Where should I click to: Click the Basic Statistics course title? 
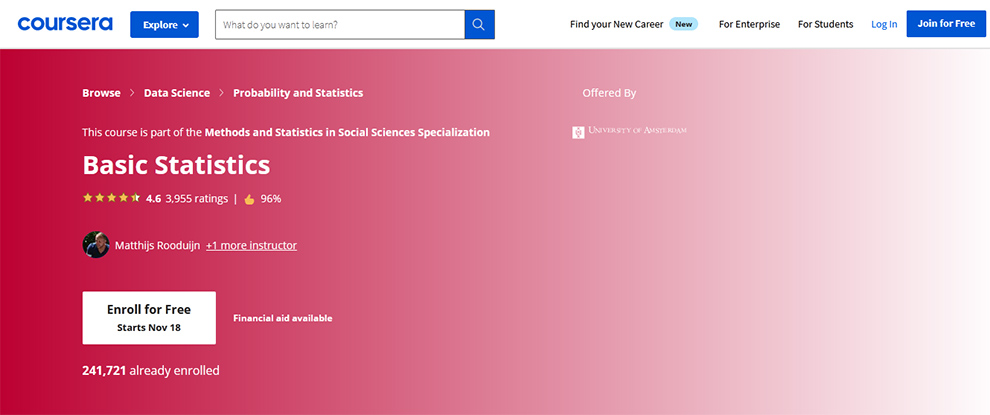click(176, 165)
